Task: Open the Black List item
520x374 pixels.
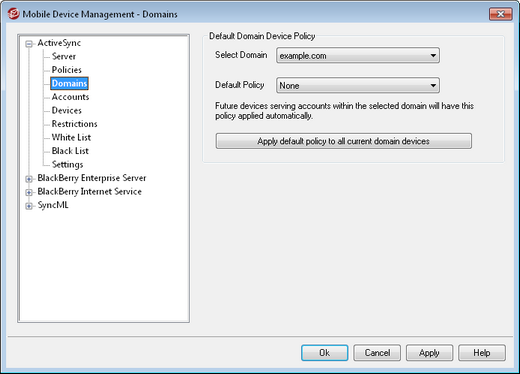Action: (70, 151)
